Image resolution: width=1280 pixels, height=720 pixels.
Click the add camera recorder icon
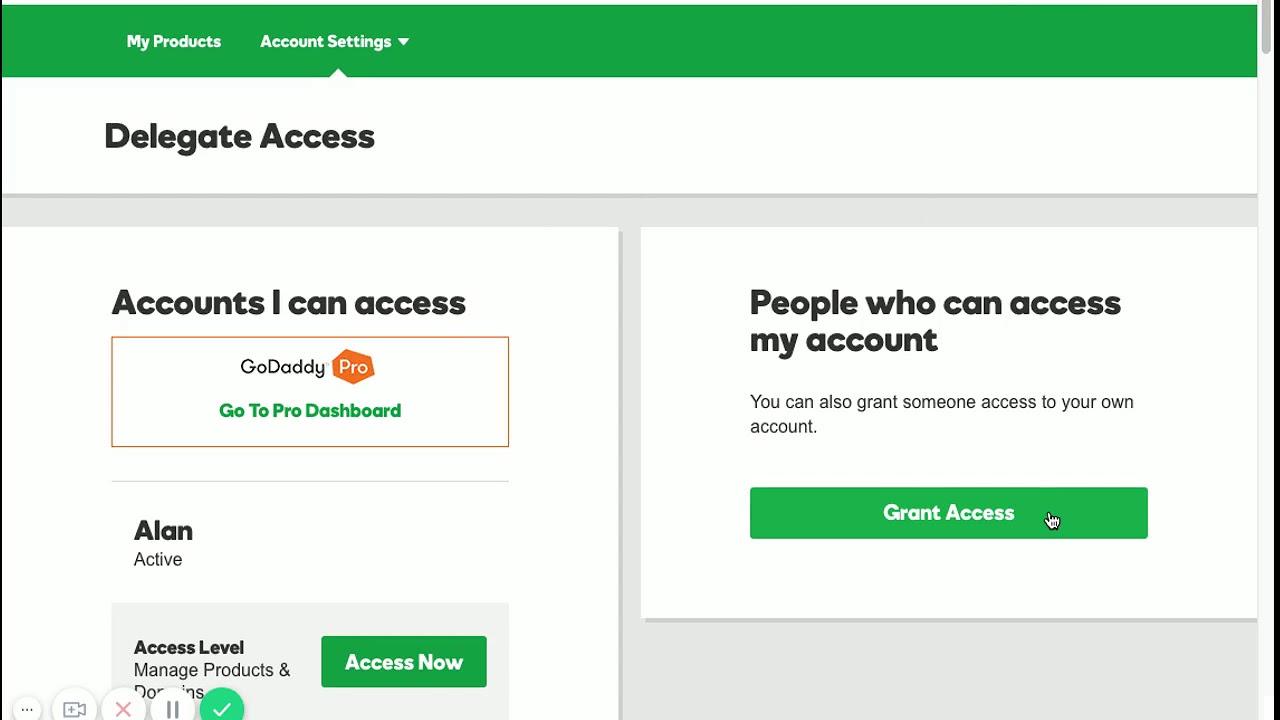[x=75, y=710]
